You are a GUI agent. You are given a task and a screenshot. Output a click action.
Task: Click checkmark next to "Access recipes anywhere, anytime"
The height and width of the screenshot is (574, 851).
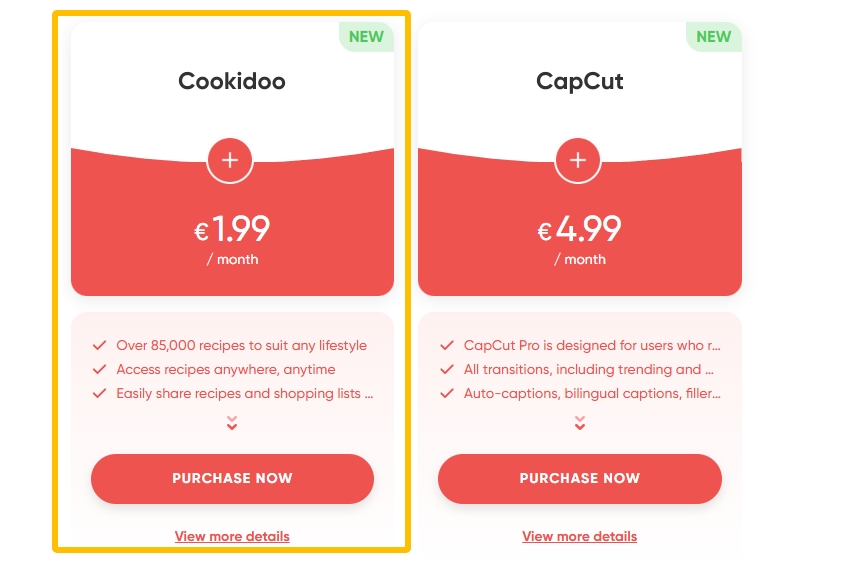tap(99, 369)
